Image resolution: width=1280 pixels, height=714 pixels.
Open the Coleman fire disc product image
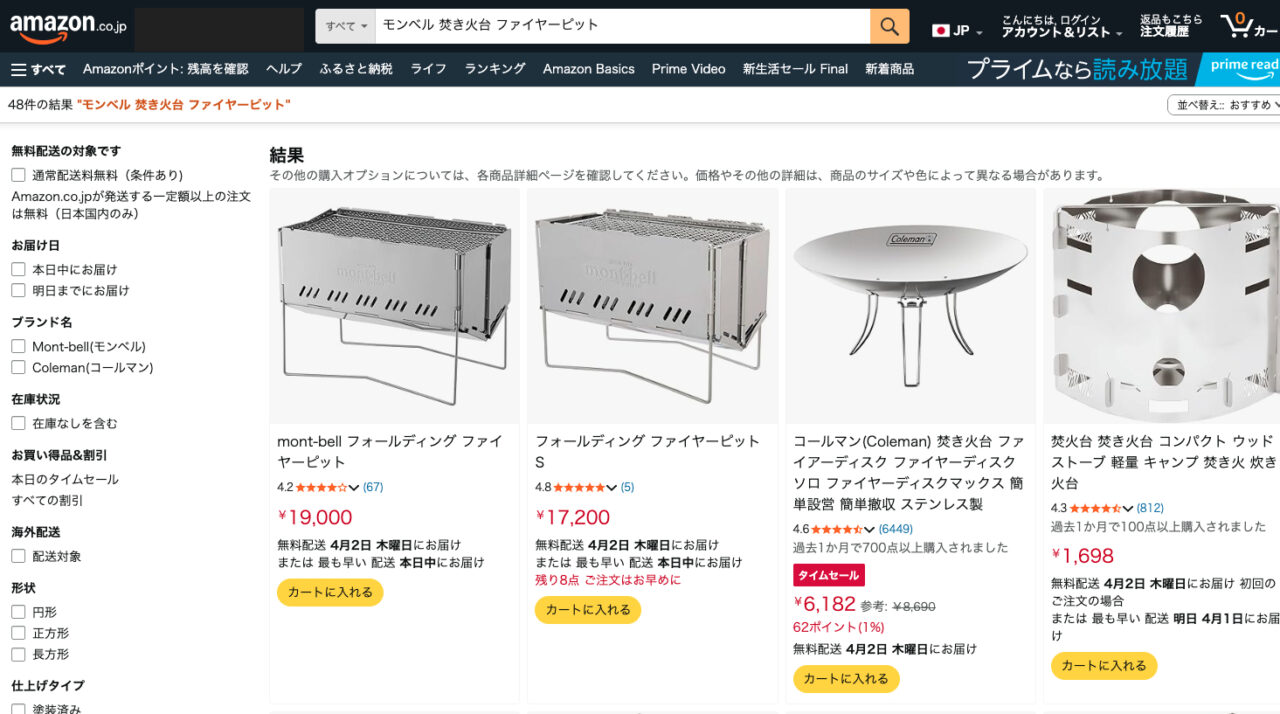[910, 306]
